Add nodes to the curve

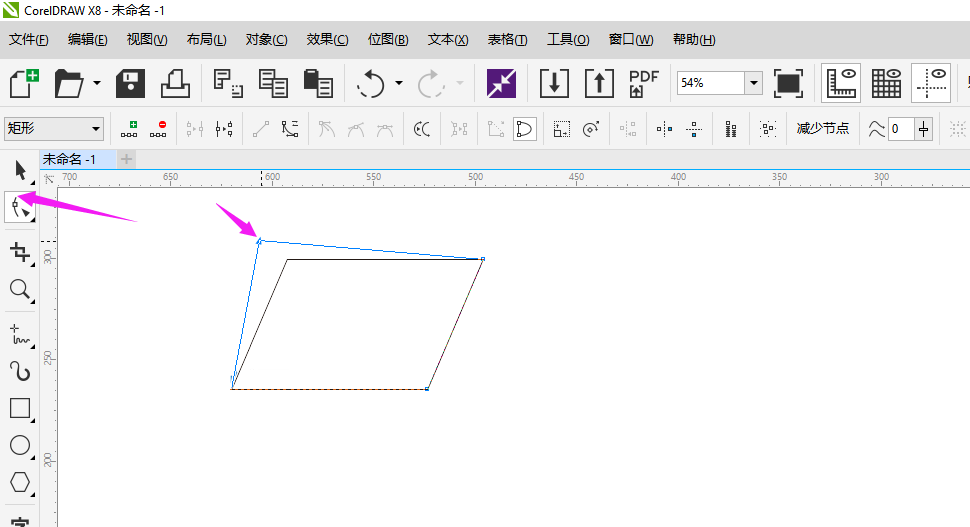129,129
